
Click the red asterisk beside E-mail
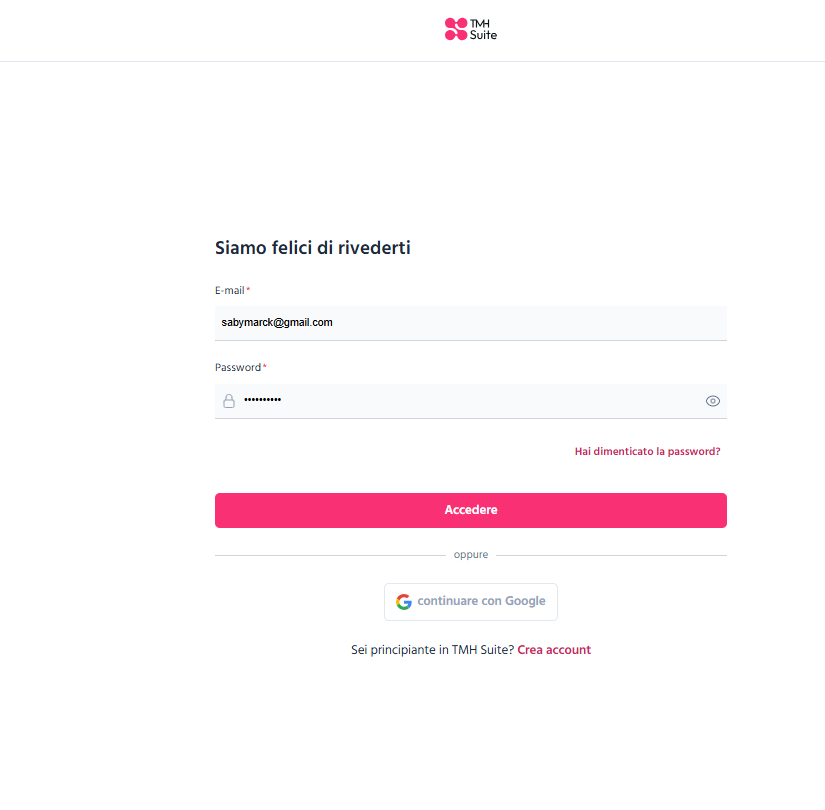tap(248, 288)
